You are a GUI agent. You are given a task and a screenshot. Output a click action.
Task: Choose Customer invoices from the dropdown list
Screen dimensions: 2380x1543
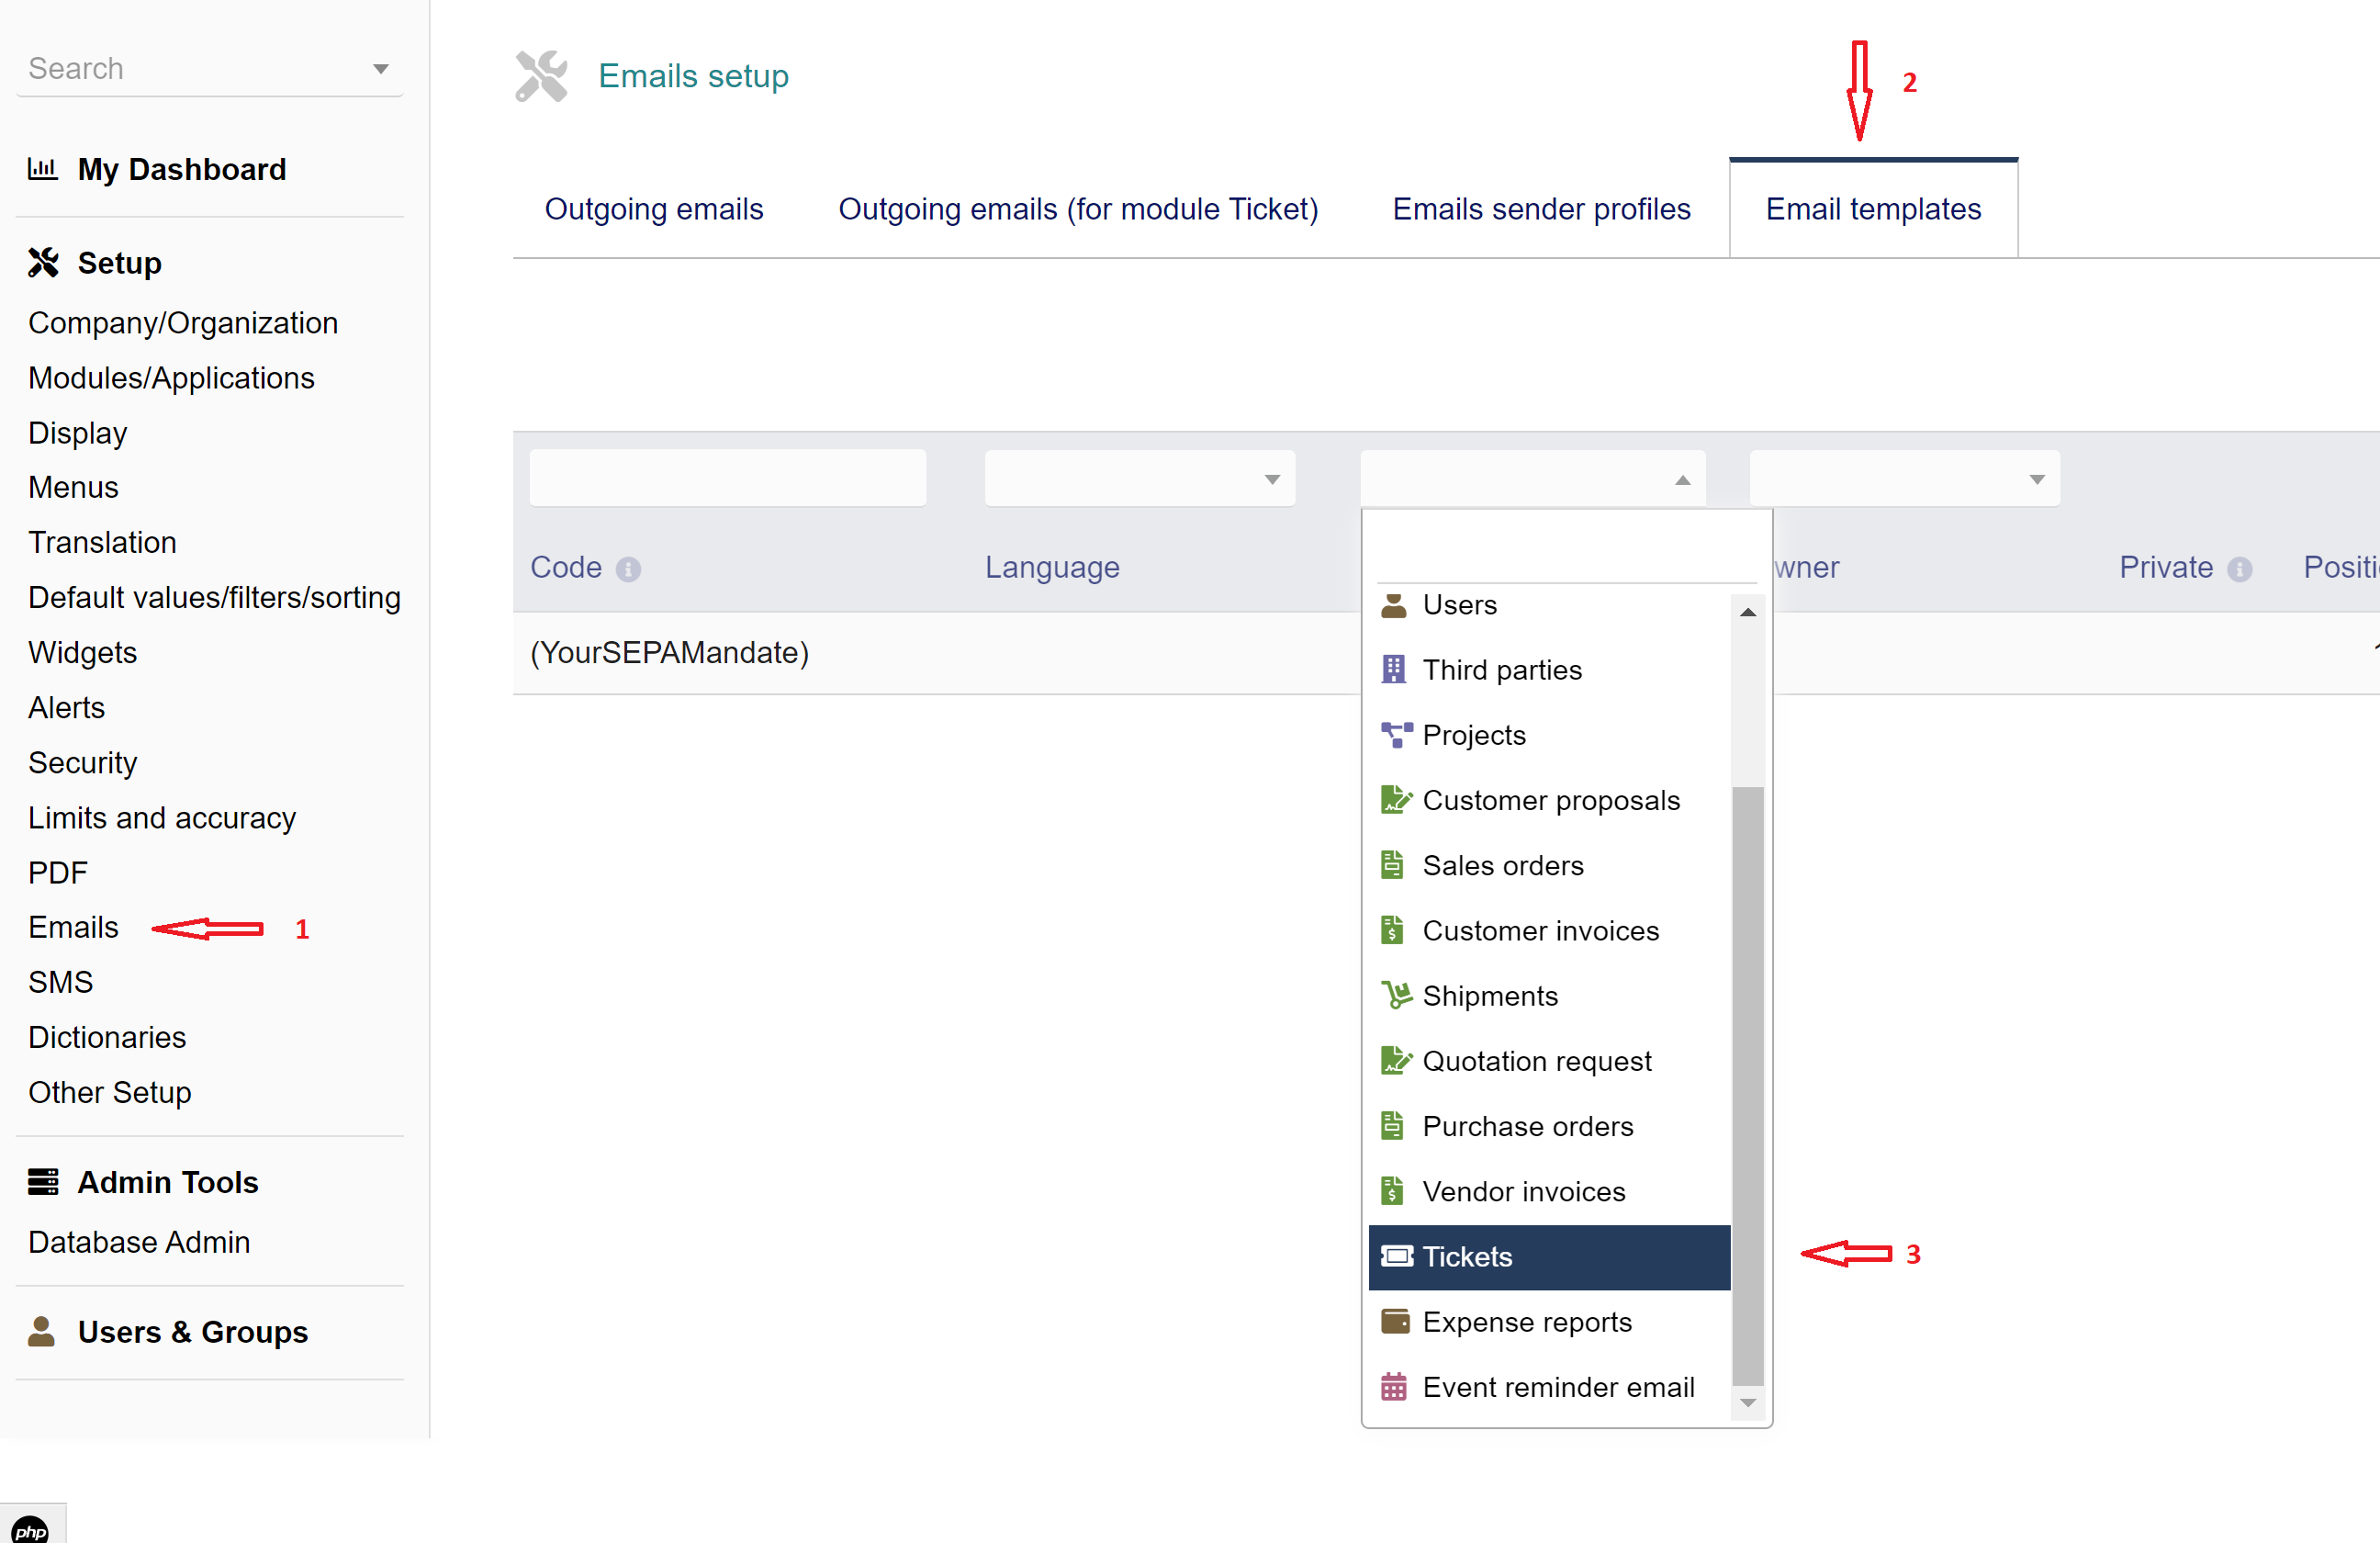click(1540, 931)
